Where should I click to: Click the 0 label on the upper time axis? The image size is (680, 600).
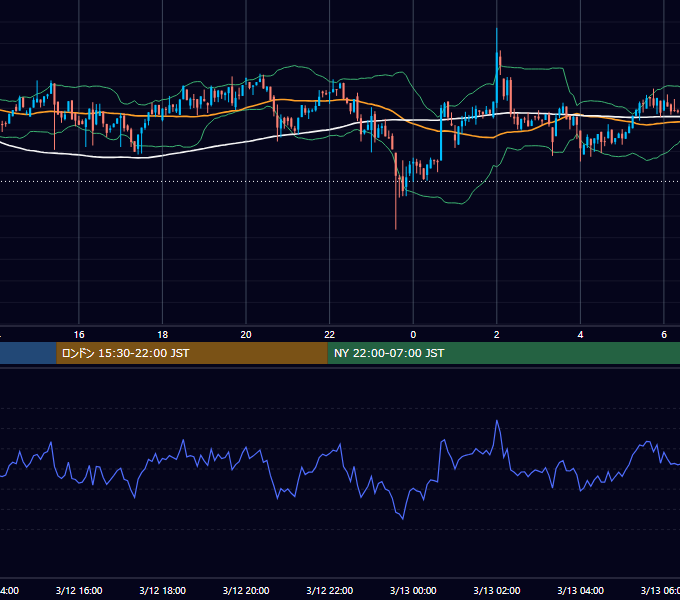pos(413,335)
